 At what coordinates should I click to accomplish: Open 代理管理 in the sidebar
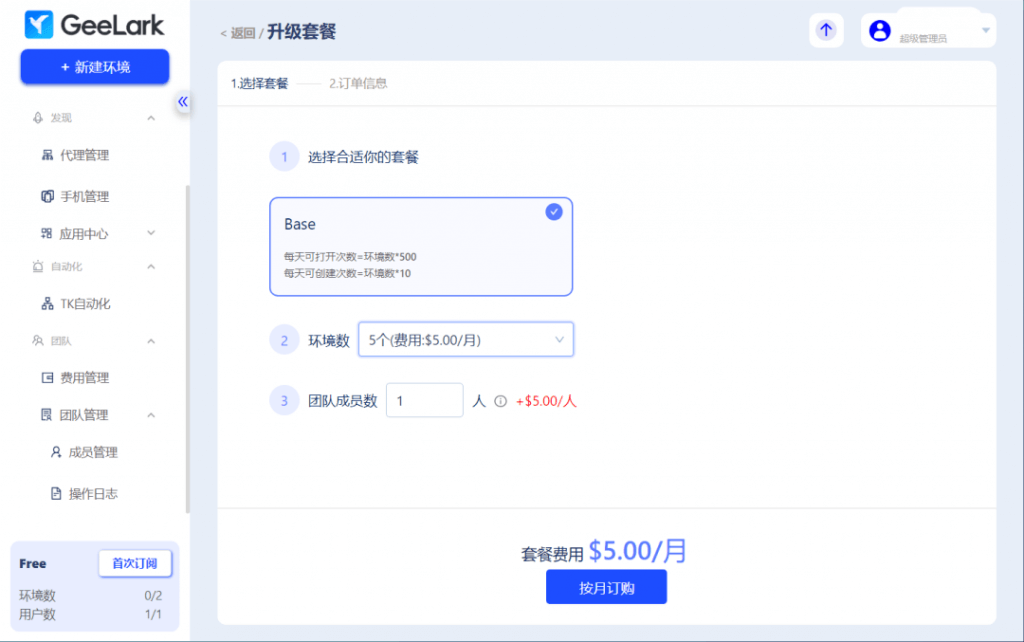point(84,155)
